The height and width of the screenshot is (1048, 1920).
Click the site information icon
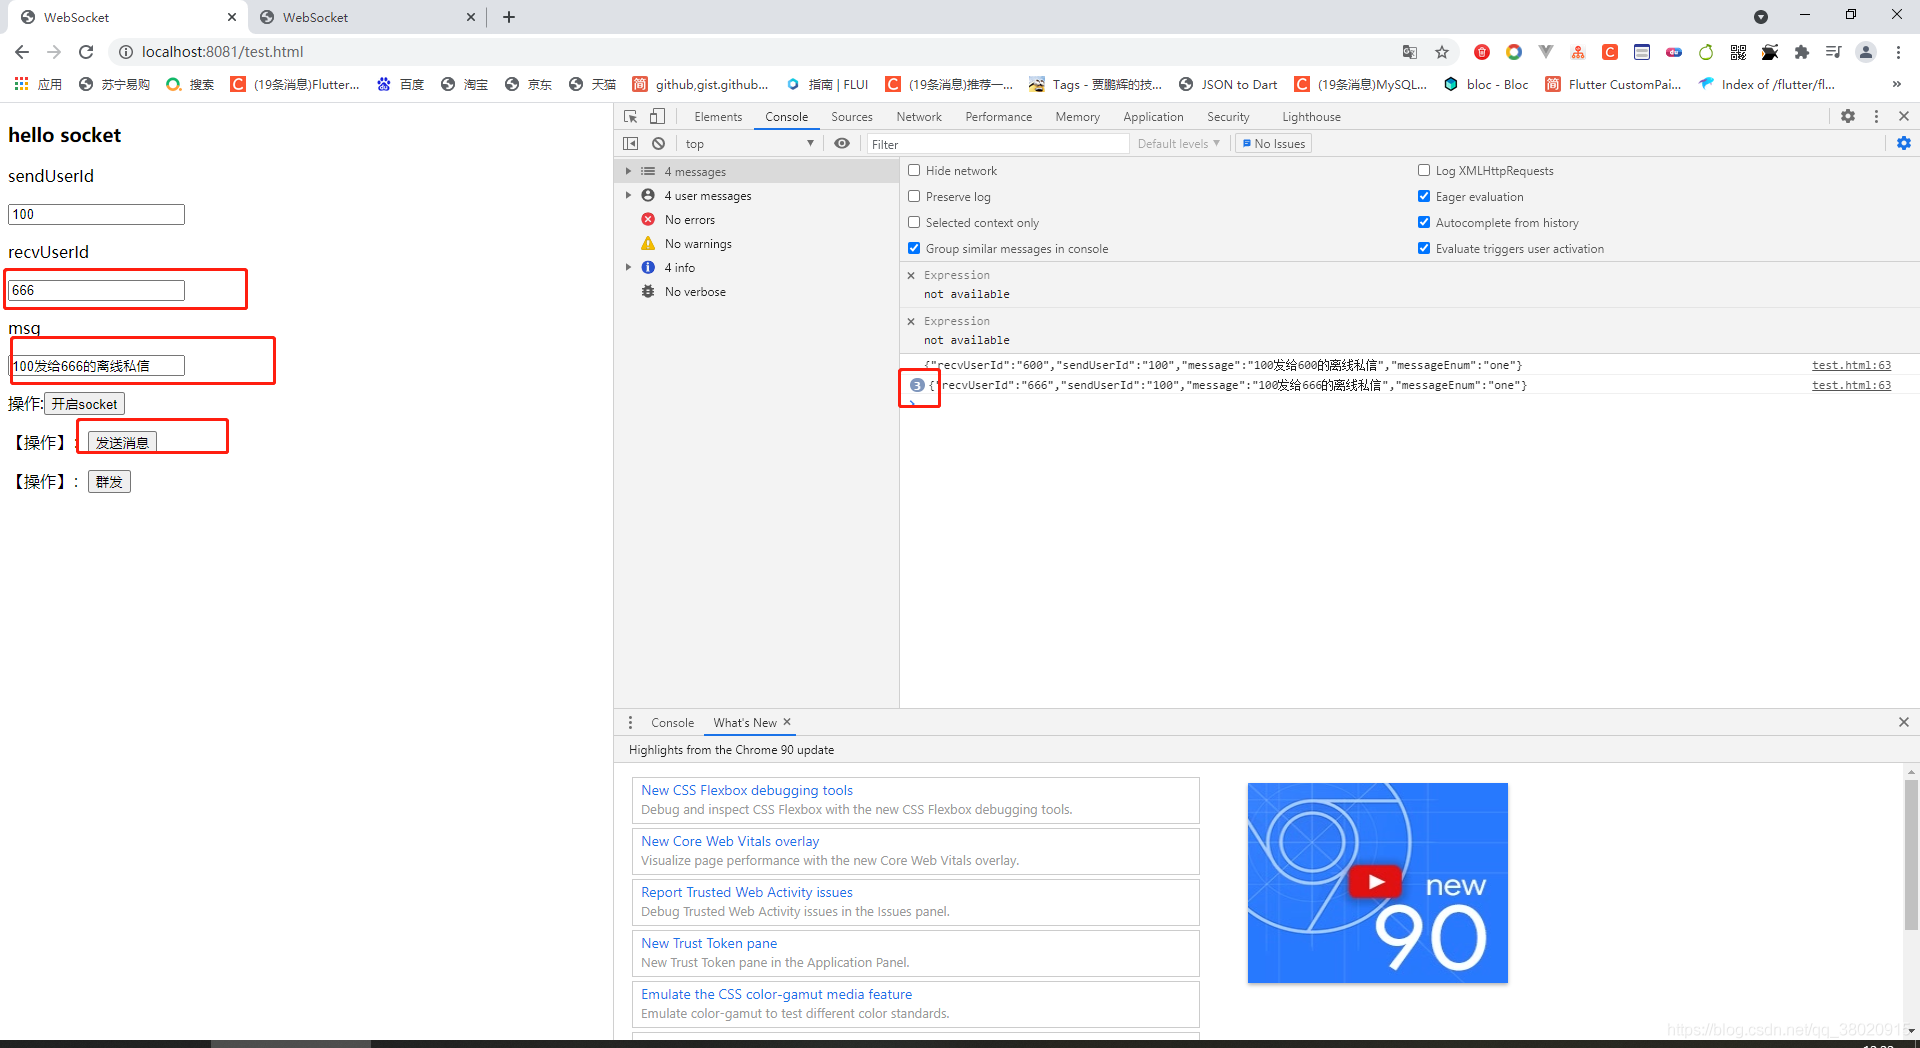click(126, 52)
